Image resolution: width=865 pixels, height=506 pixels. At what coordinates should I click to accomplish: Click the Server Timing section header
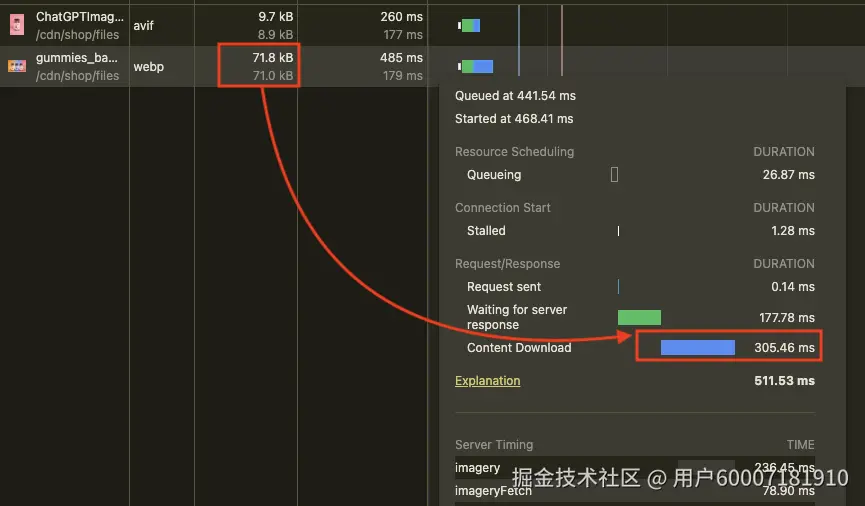tap(494, 445)
